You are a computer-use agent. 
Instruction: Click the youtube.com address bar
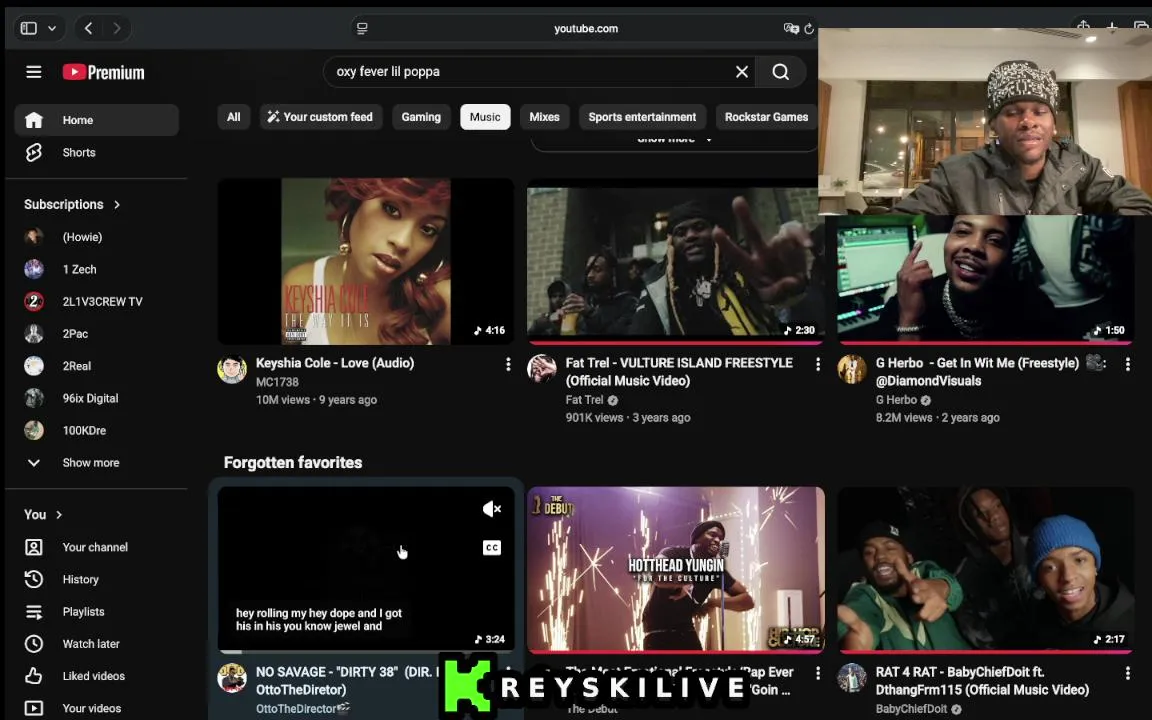pyautogui.click(x=586, y=29)
